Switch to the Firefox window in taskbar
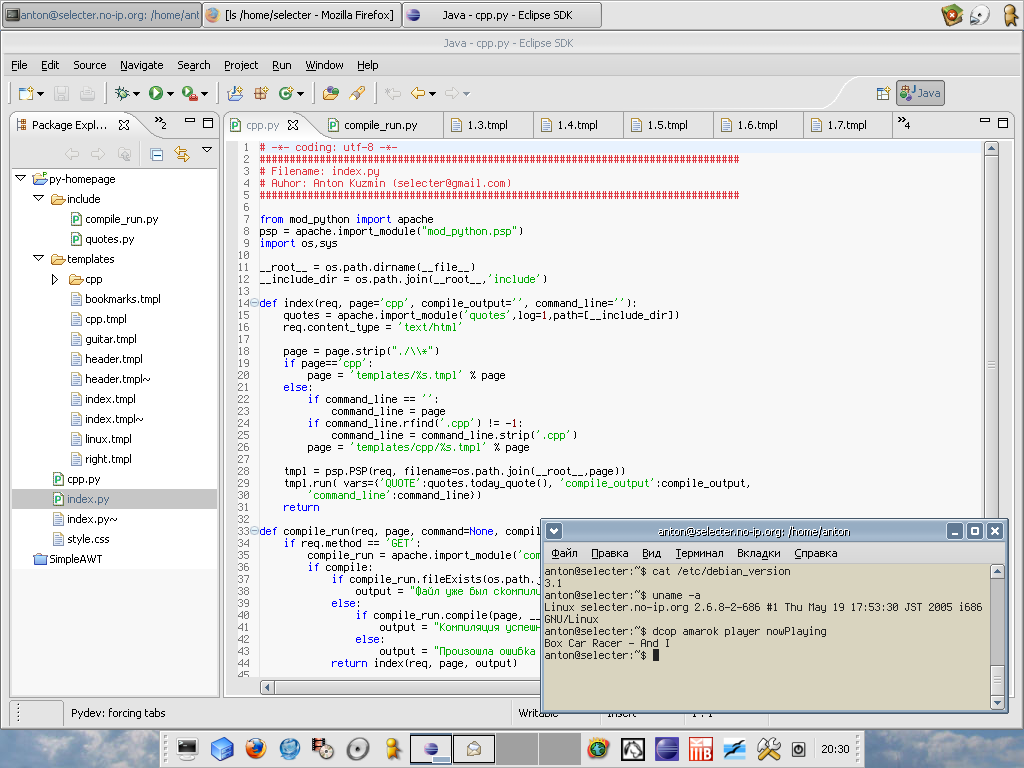This screenshot has height=768, width=1024. (301, 14)
